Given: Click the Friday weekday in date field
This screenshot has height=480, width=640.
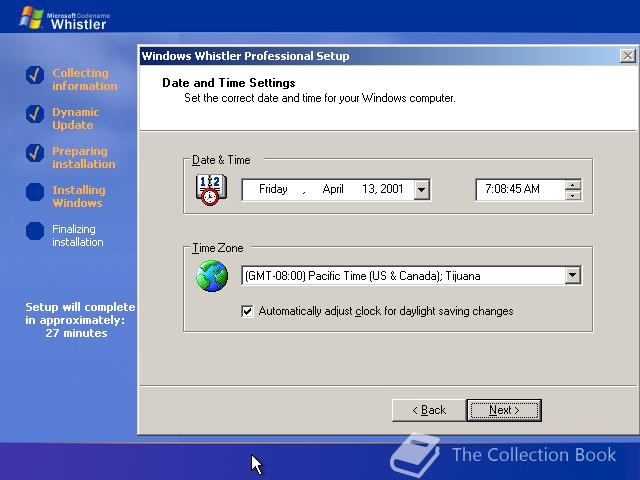Looking at the screenshot, I should coord(273,189).
